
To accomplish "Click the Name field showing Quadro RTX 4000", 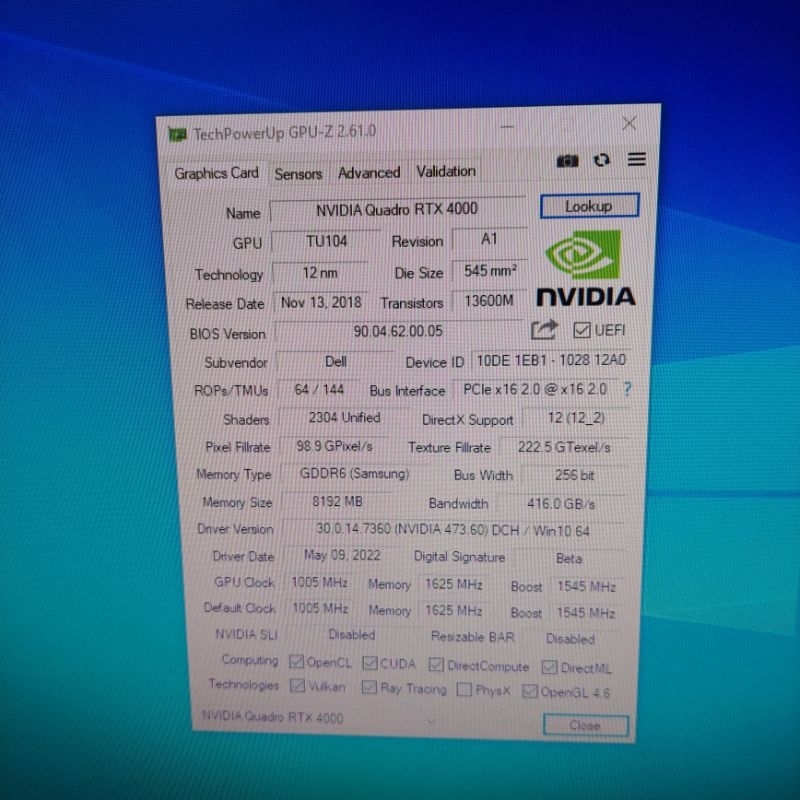I will tap(397, 209).
